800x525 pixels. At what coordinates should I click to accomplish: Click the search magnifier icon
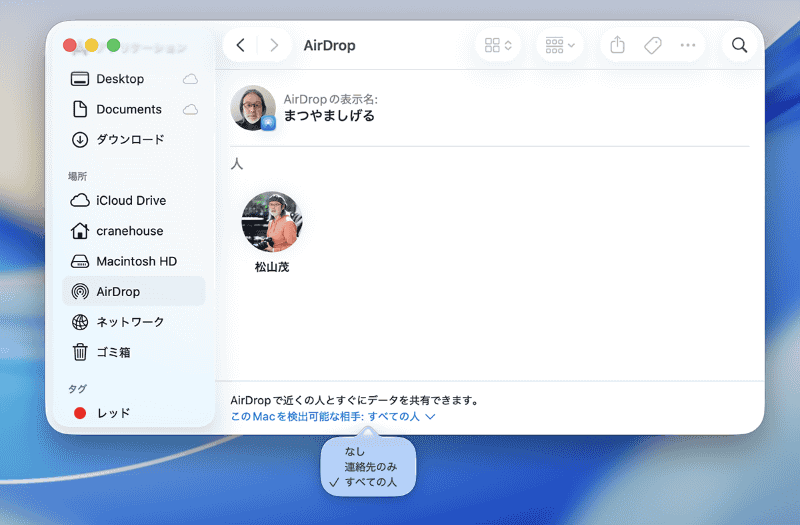(739, 45)
